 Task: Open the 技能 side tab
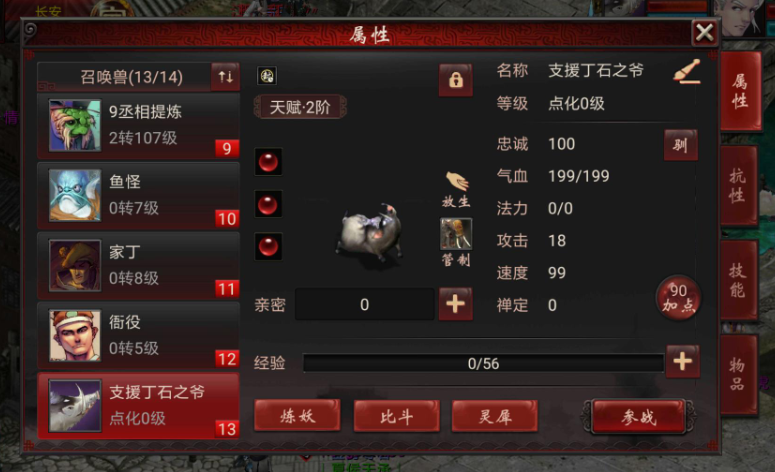[738, 280]
